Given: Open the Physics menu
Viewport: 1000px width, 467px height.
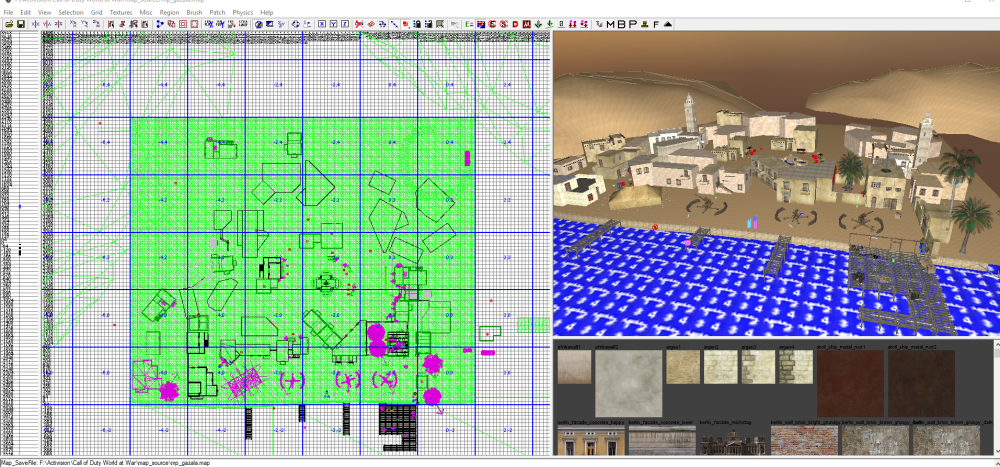Looking at the screenshot, I should click(x=242, y=12).
